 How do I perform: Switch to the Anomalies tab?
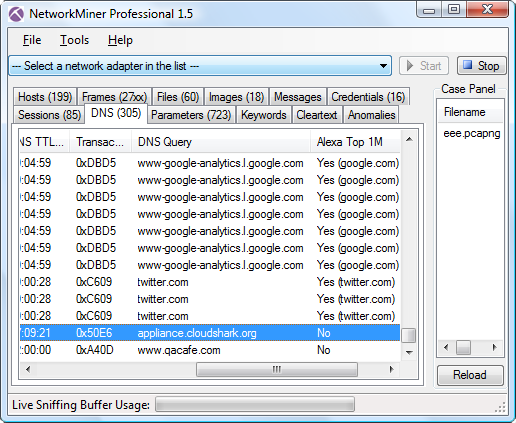371,115
